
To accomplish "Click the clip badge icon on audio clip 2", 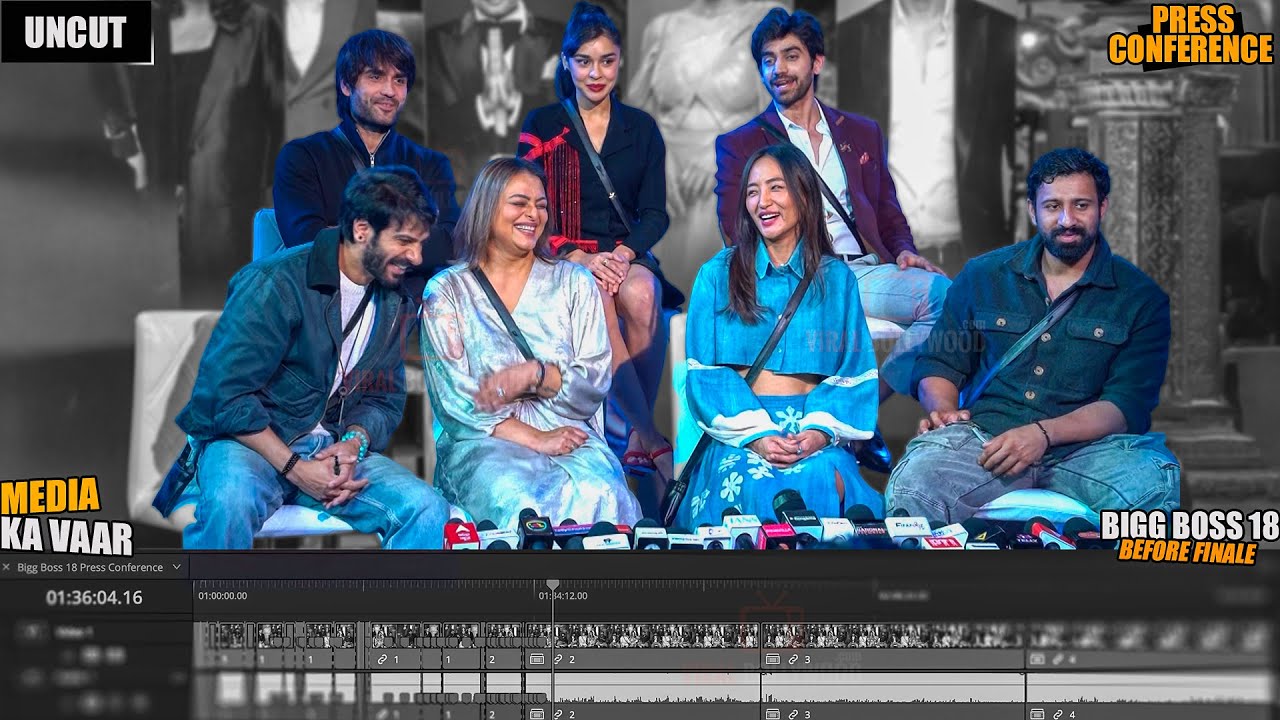I will point(537,714).
